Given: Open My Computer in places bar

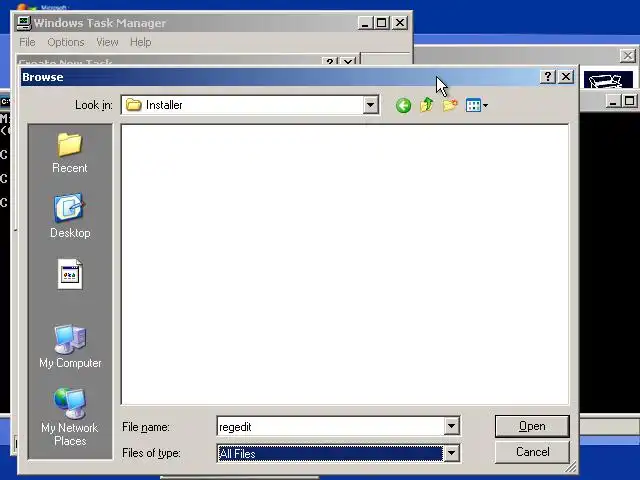Looking at the screenshot, I should (x=70, y=347).
